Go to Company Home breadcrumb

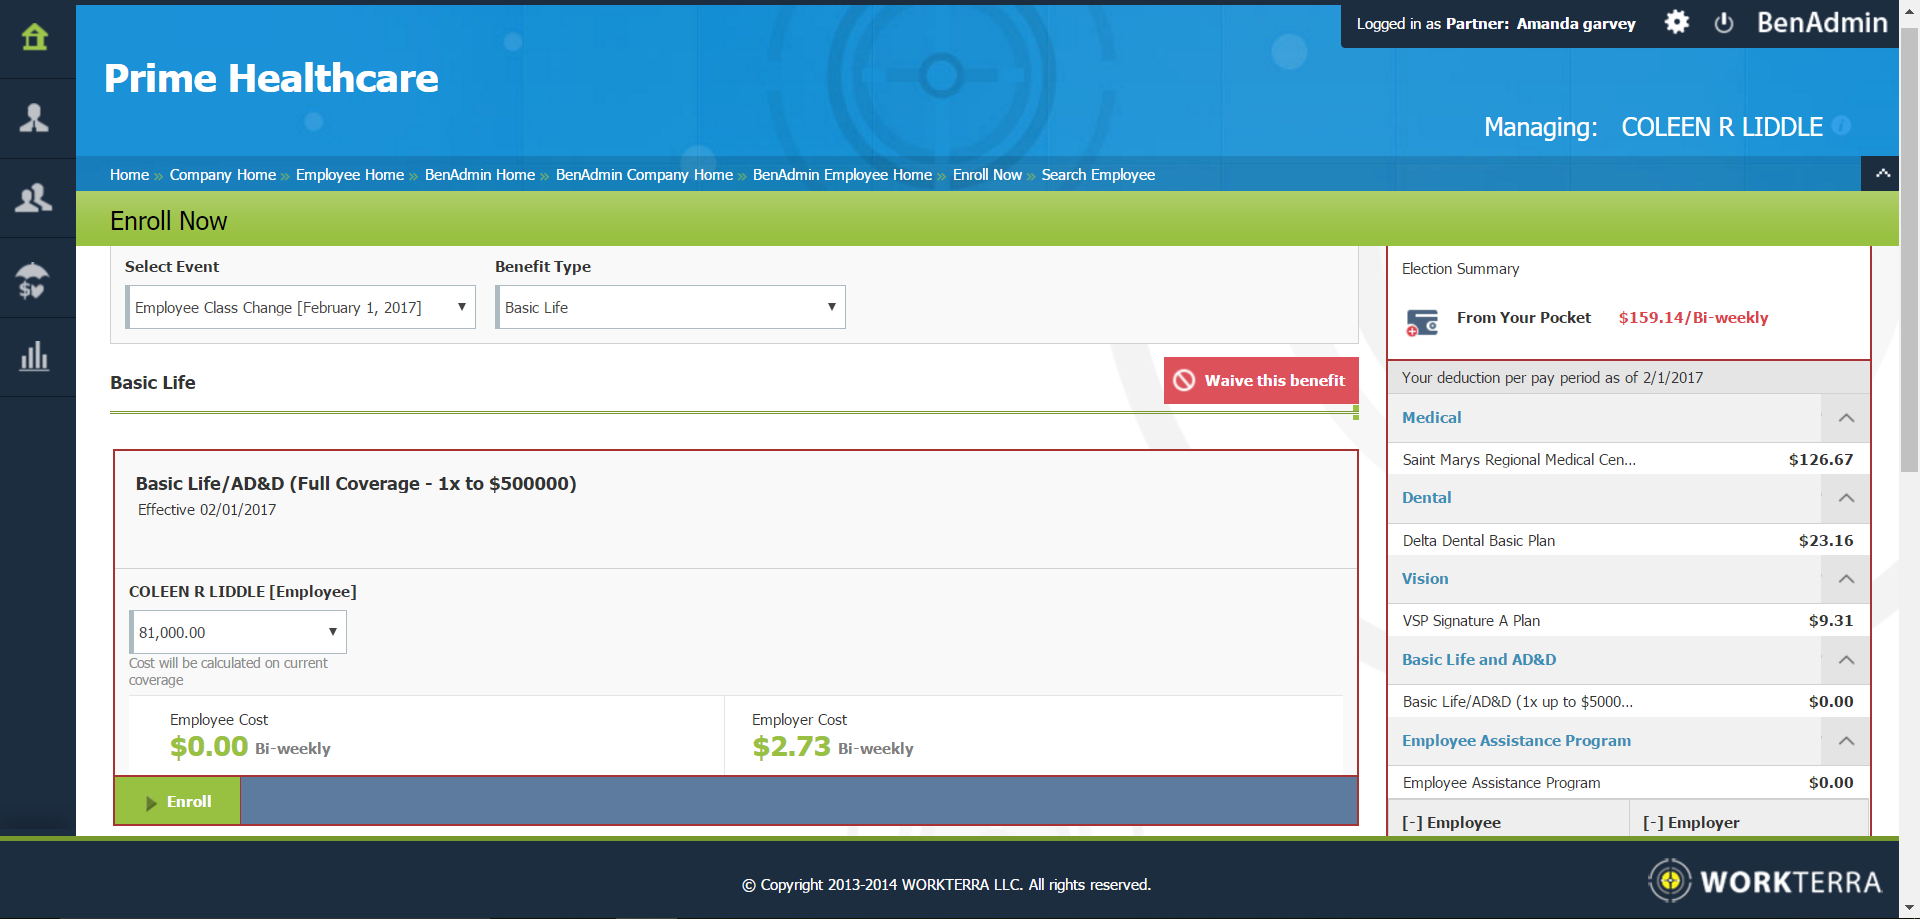[x=222, y=174]
